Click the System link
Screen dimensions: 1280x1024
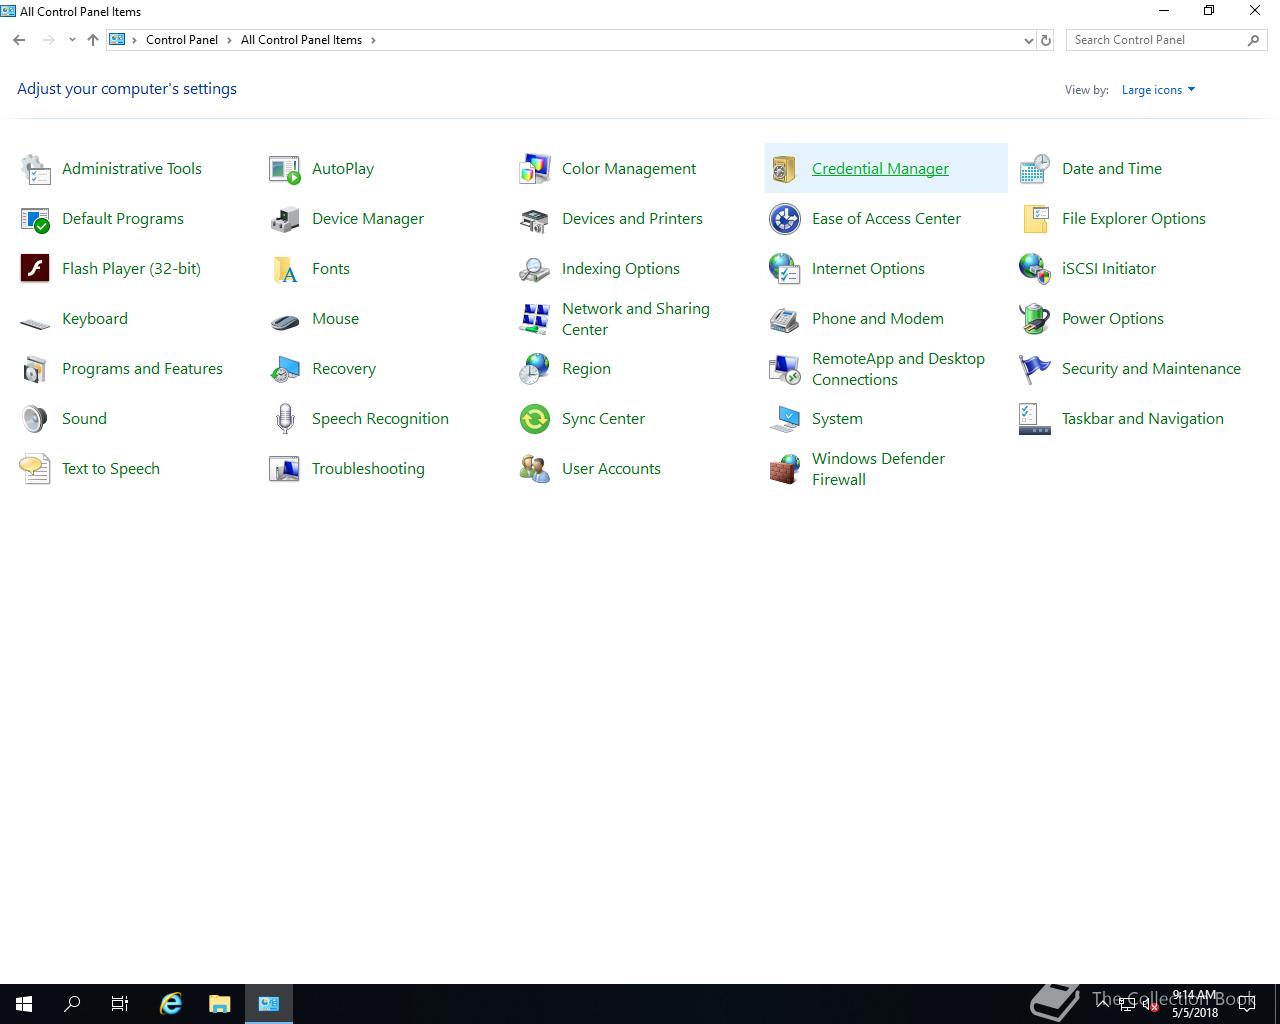pos(837,419)
